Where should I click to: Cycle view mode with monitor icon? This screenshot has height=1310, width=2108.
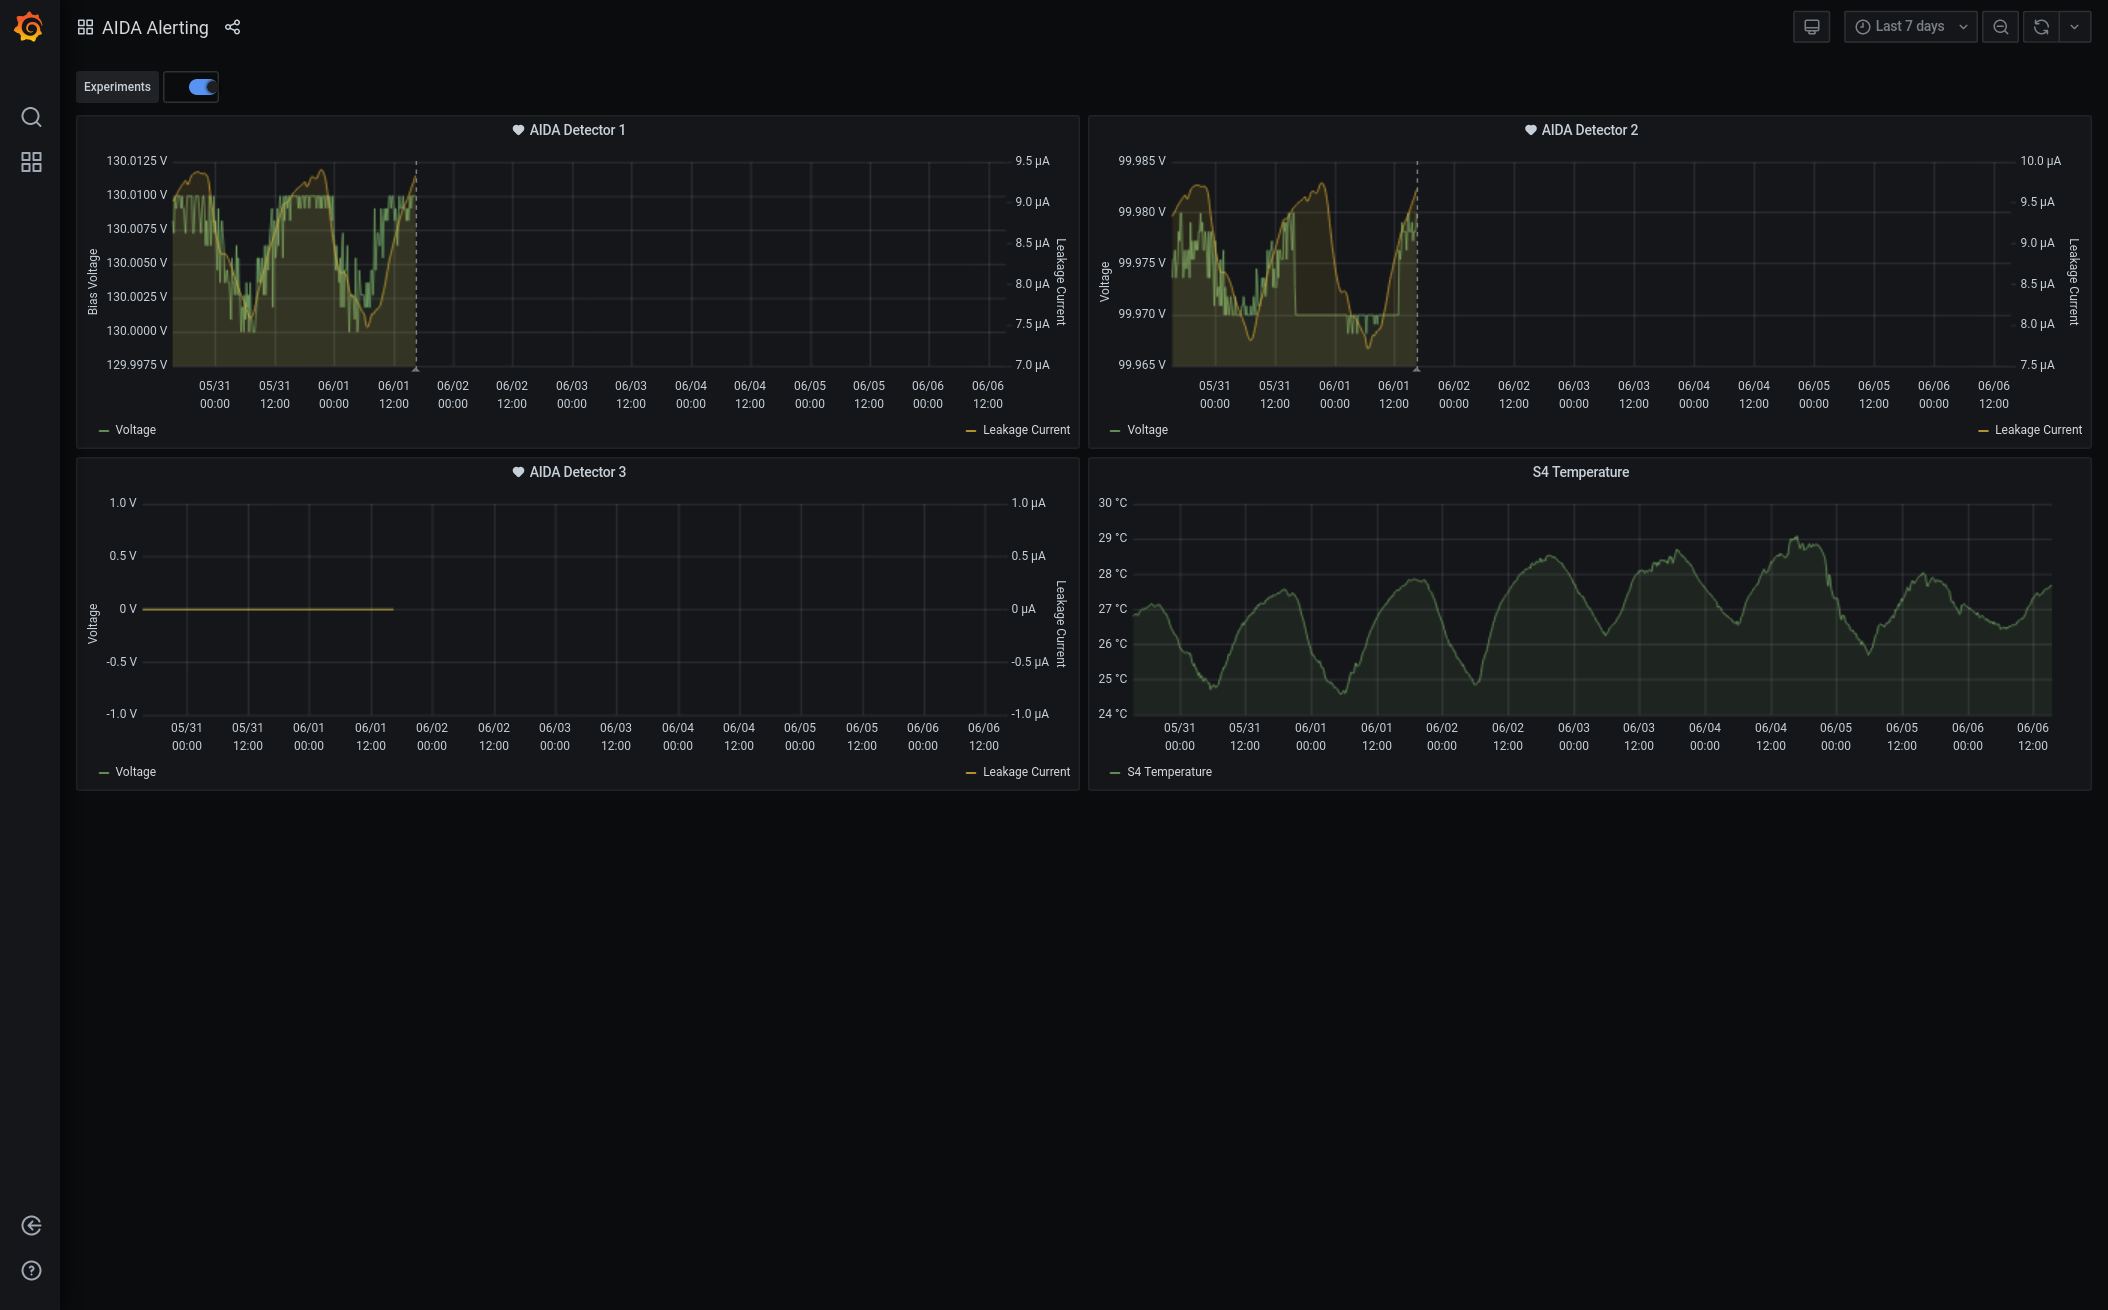pyautogui.click(x=1811, y=27)
